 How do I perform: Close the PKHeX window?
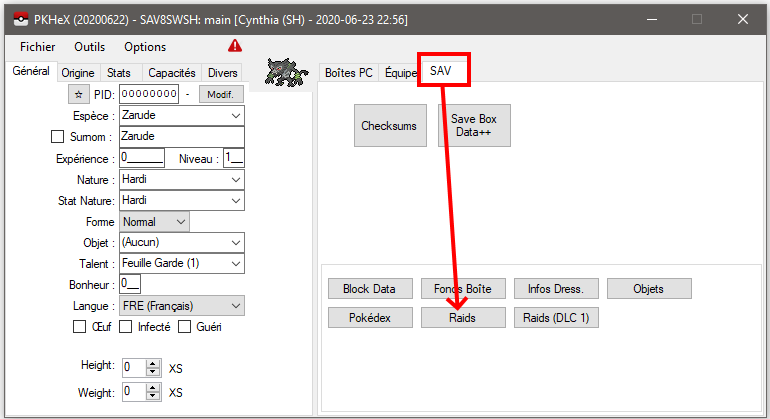[742, 20]
